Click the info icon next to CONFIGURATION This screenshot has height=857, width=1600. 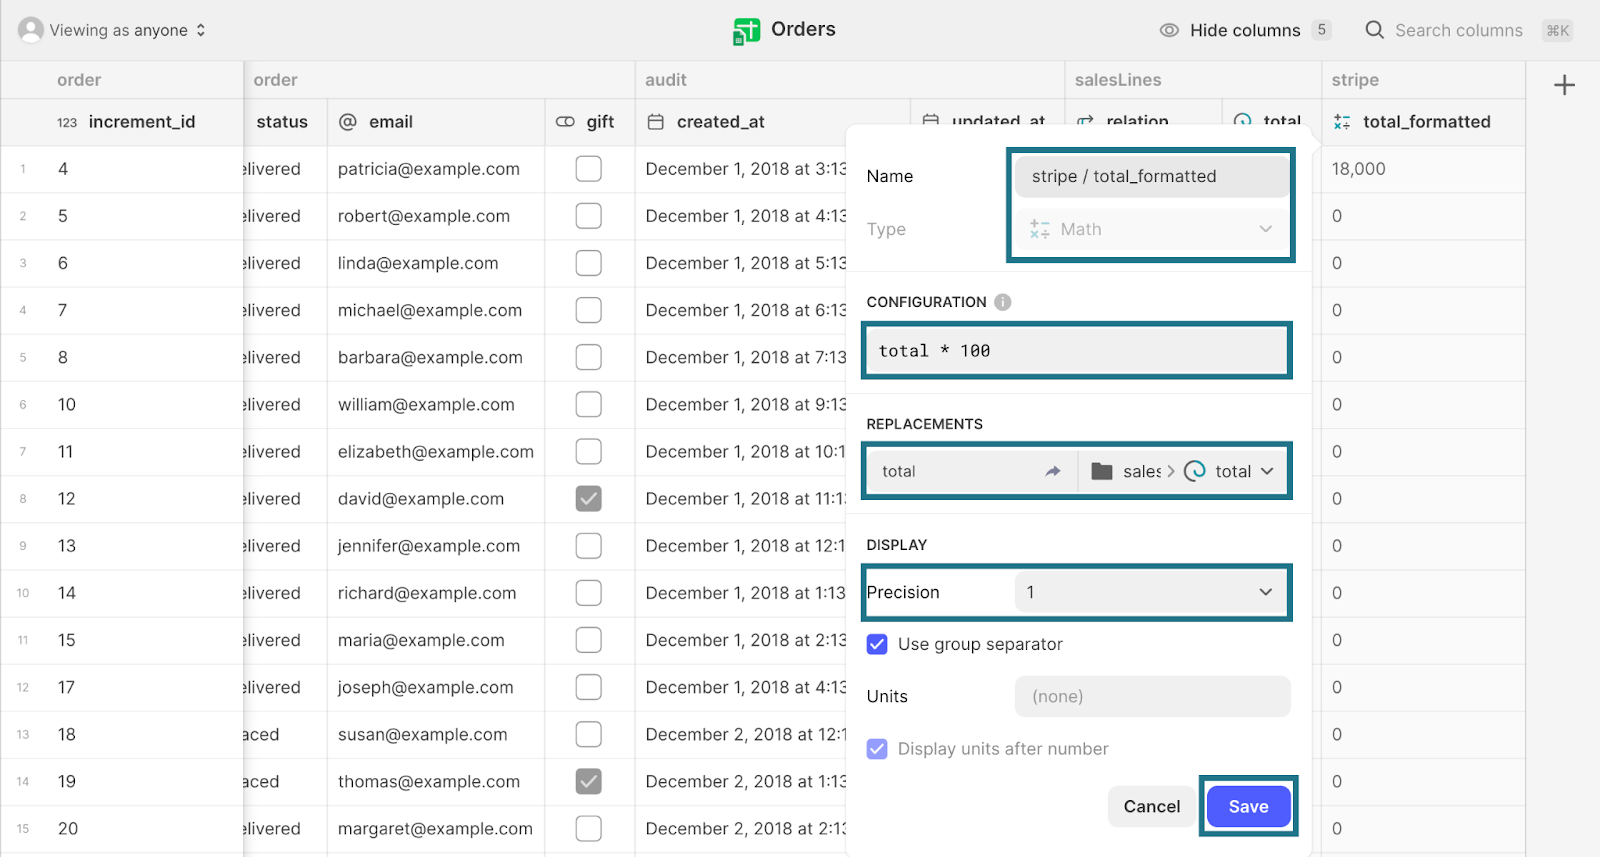pos(1003,302)
